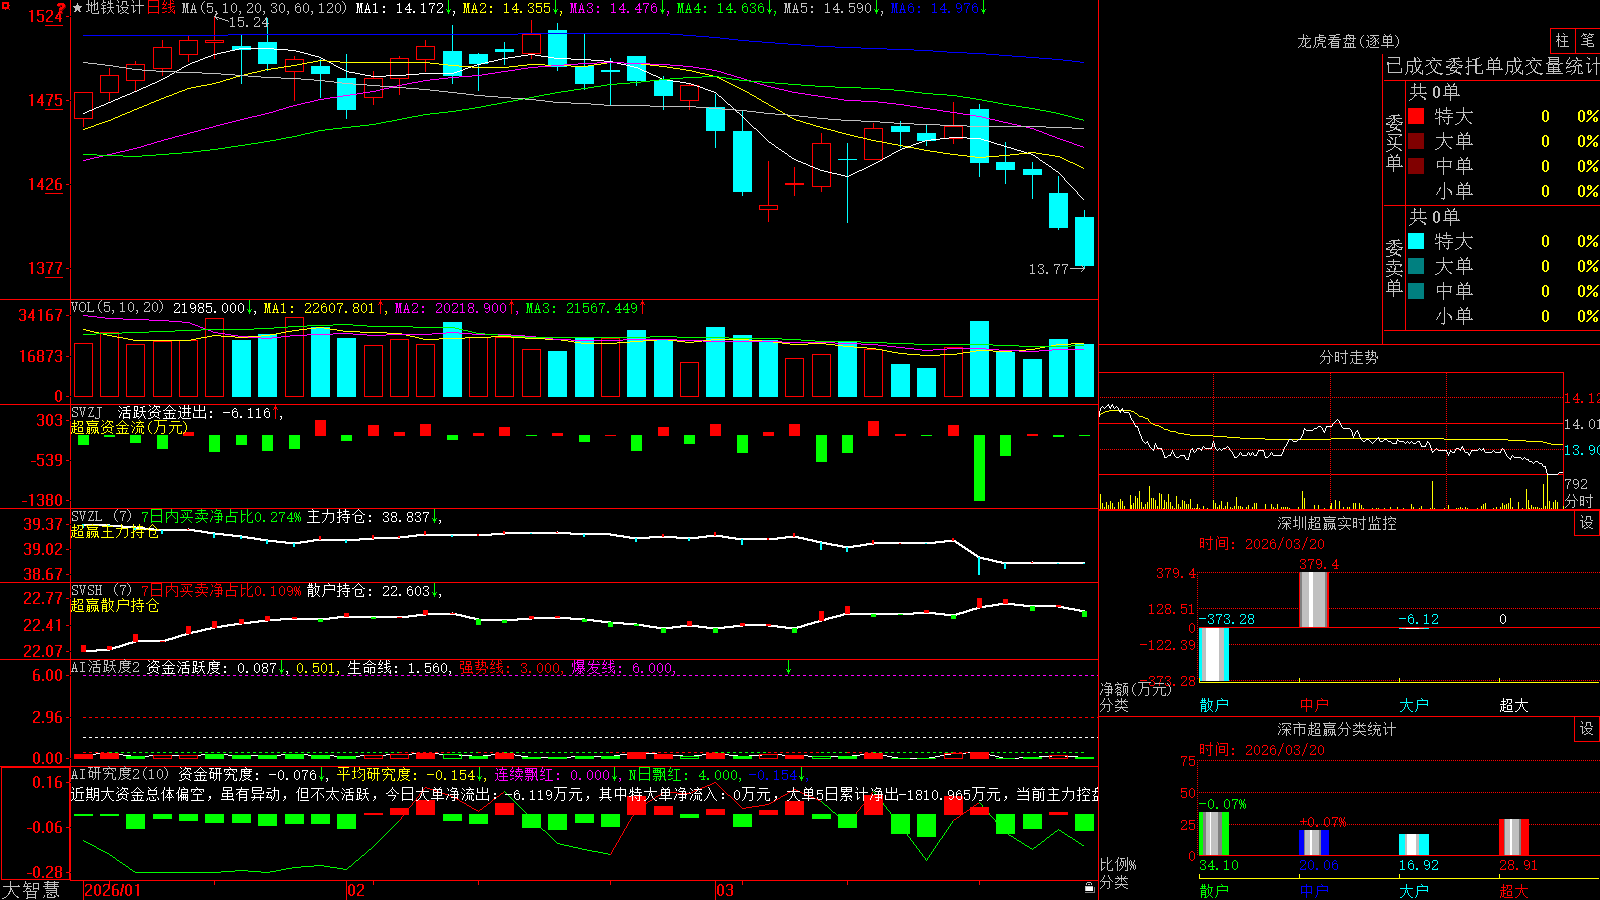Click the 柱 button in 龙虎看盘 panel
1600x900 pixels.
pyautogui.click(x=1562, y=41)
